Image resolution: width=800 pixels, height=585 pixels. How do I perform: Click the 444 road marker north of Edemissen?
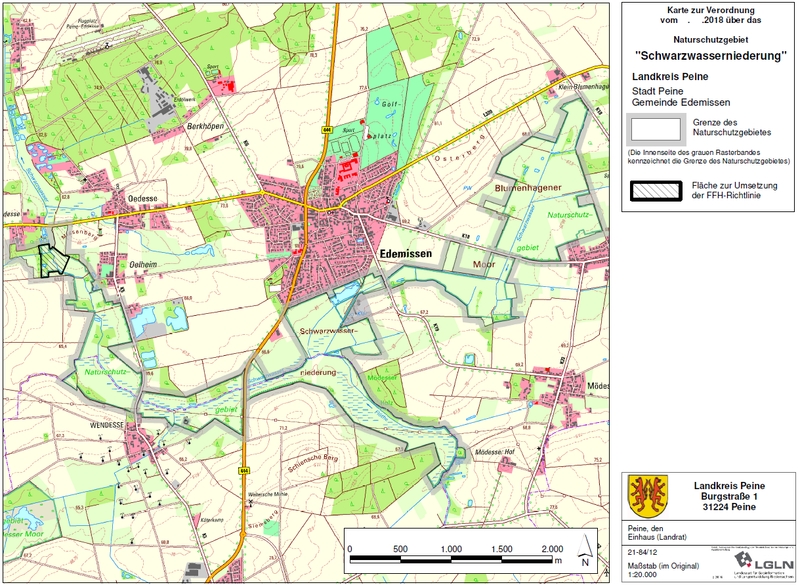click(x=327, y=129)
